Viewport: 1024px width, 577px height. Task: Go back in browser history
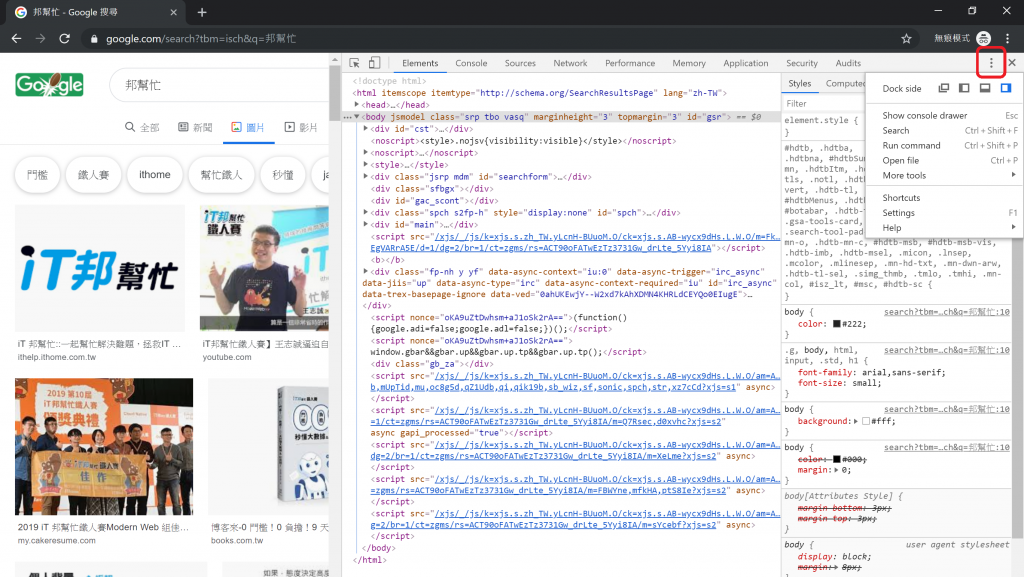16,39
